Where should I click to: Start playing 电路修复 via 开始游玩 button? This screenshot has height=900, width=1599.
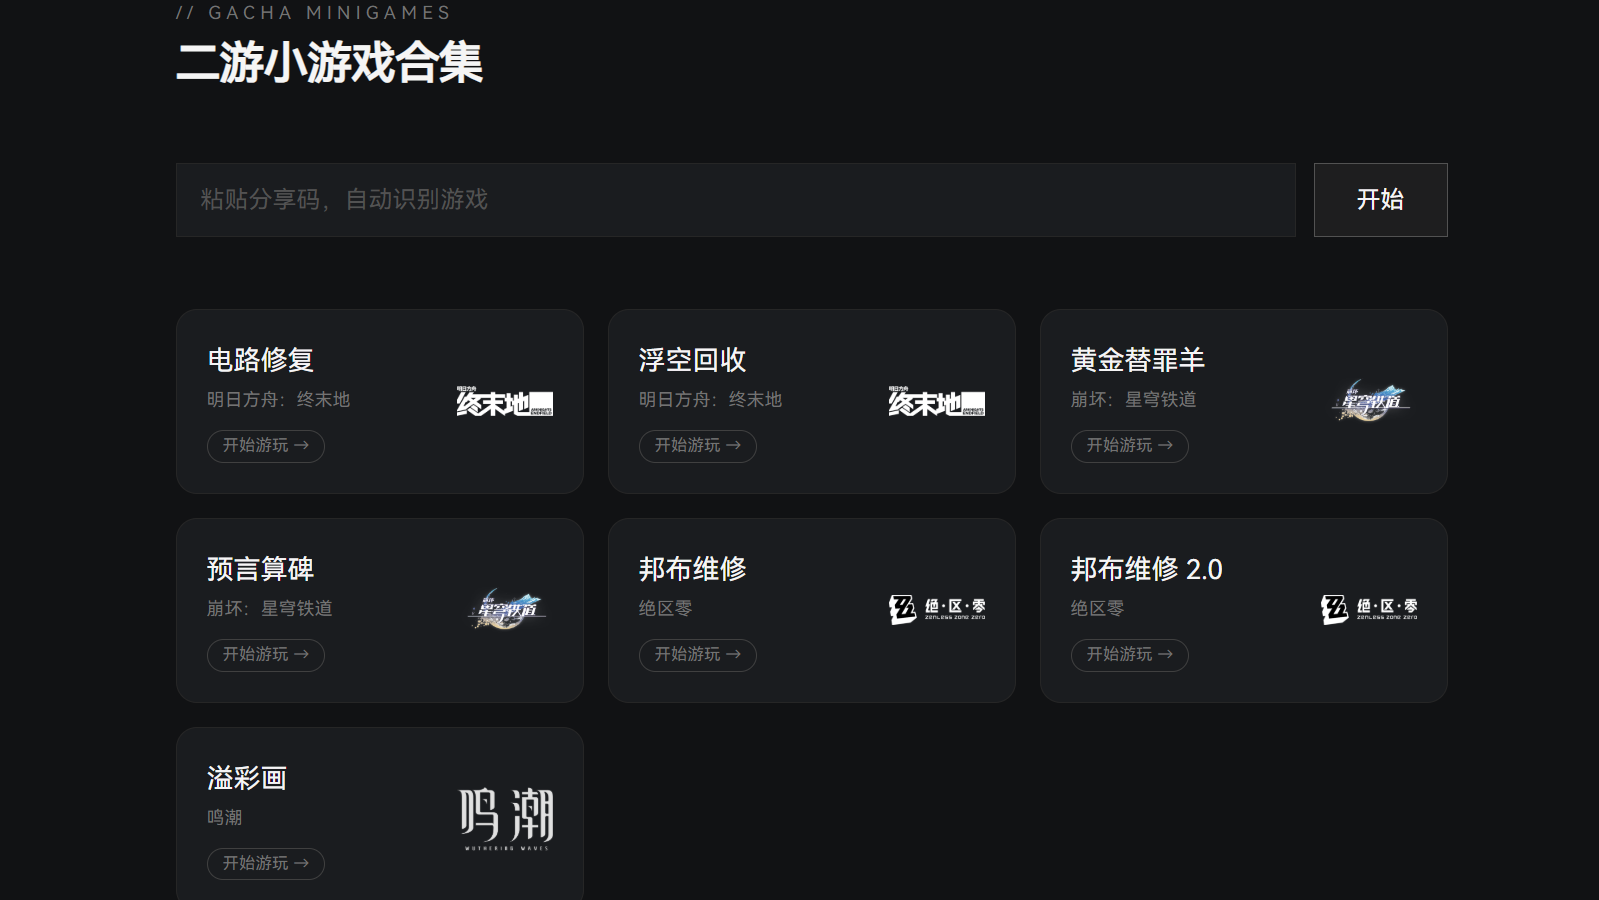point(266,446)
